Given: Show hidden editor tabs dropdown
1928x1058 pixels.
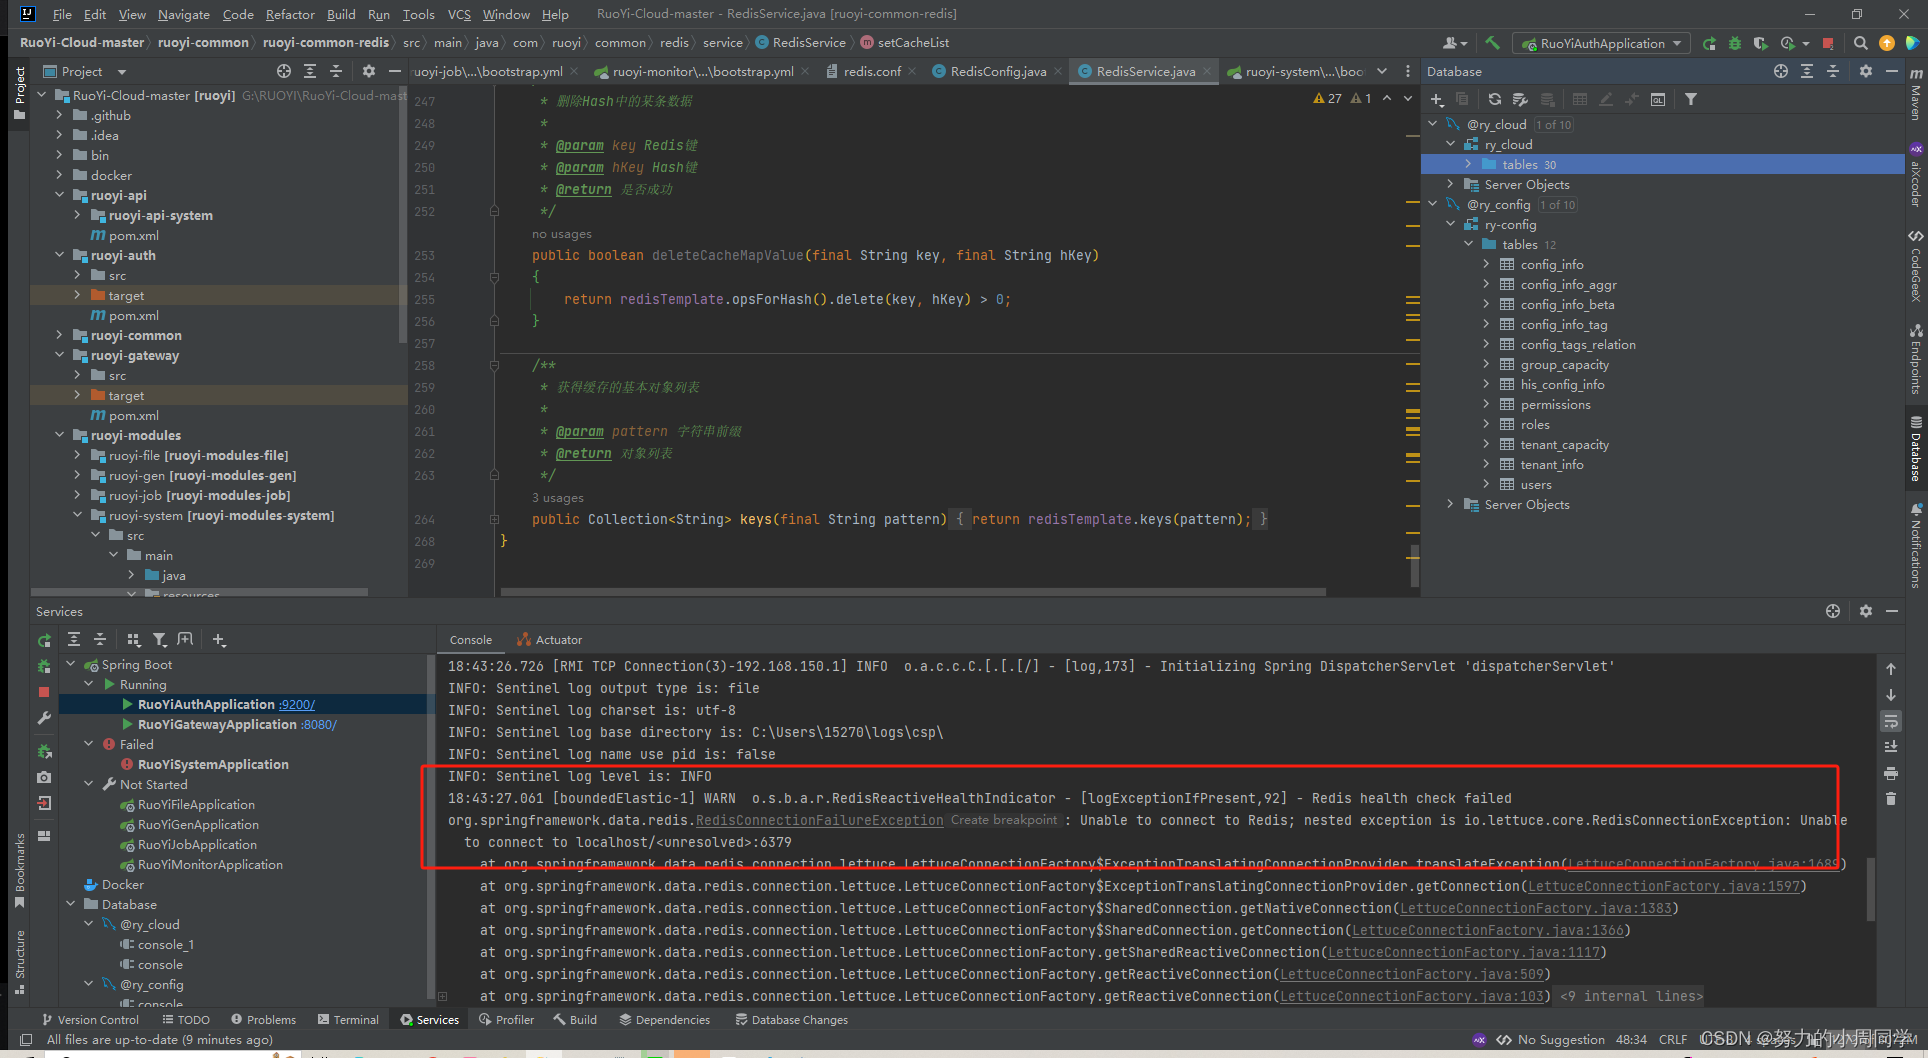Looking at the screenshot, I should point(1382,71).
